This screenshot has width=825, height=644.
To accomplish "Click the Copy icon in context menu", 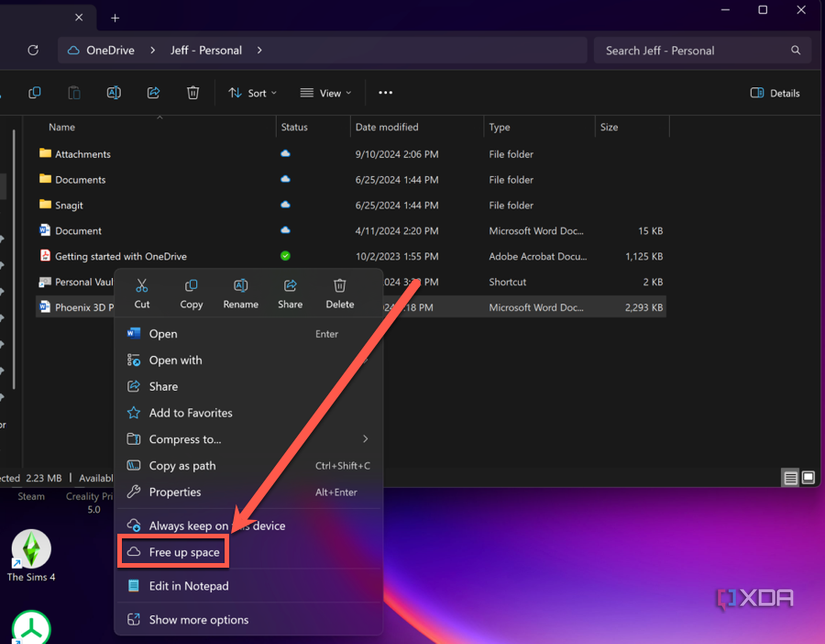I will pos(191,287).
